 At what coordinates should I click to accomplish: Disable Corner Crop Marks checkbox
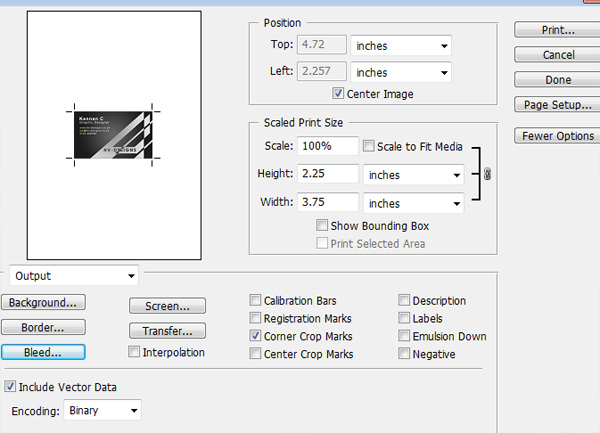point(255,336)
